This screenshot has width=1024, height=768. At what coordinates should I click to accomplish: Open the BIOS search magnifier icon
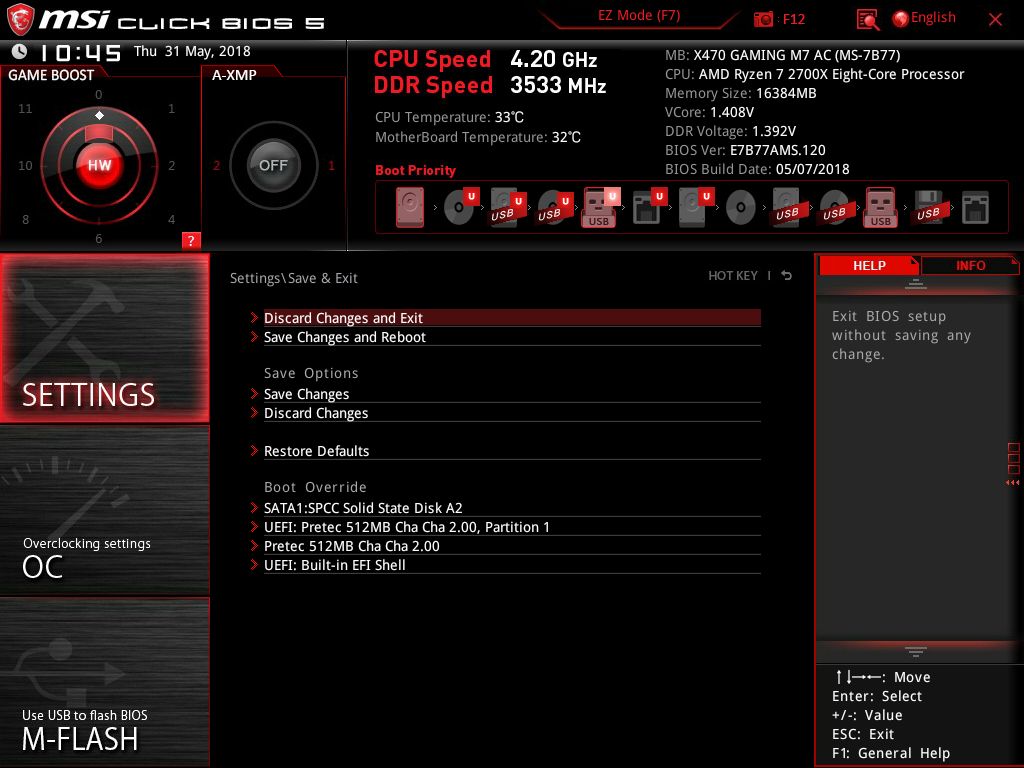(867, 20)
